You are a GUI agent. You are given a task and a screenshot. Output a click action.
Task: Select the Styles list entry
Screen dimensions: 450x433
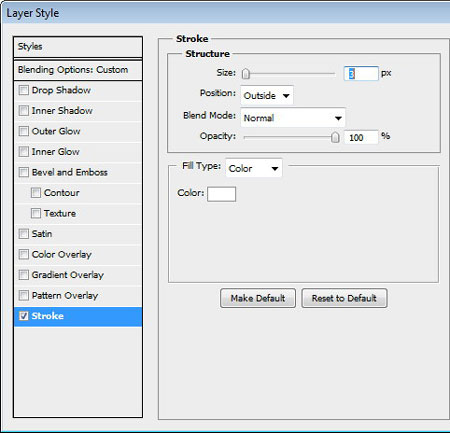78,47
